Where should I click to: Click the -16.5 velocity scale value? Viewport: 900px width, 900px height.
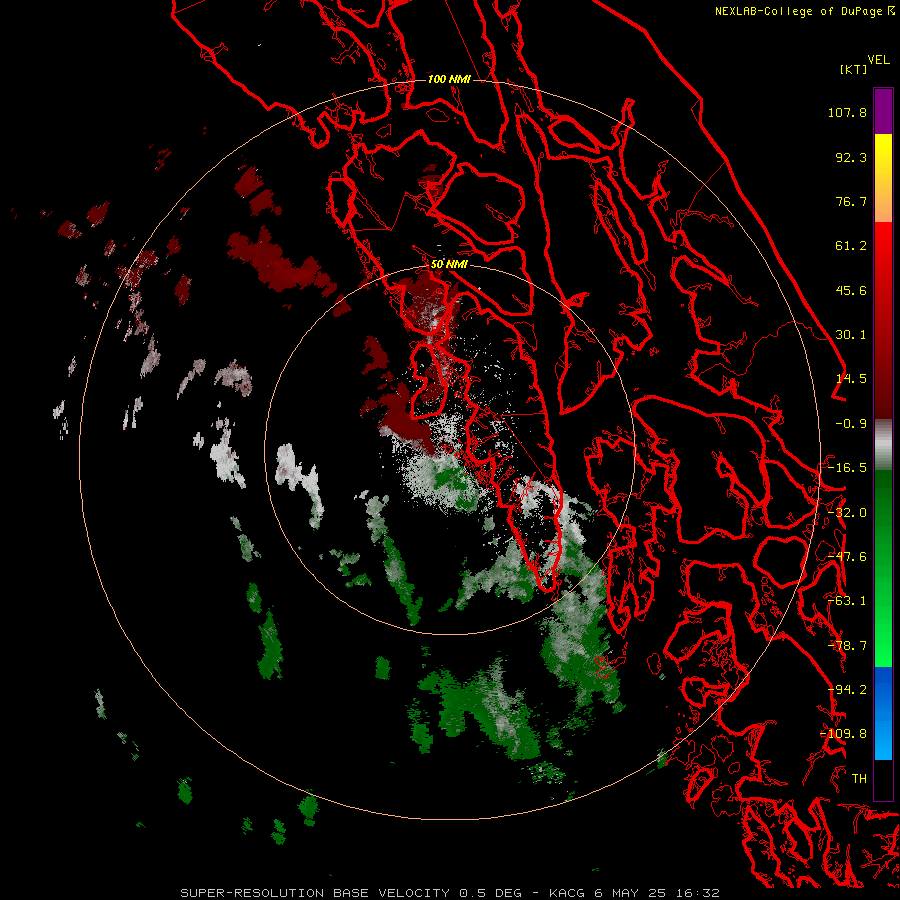(x=847, y=468)
